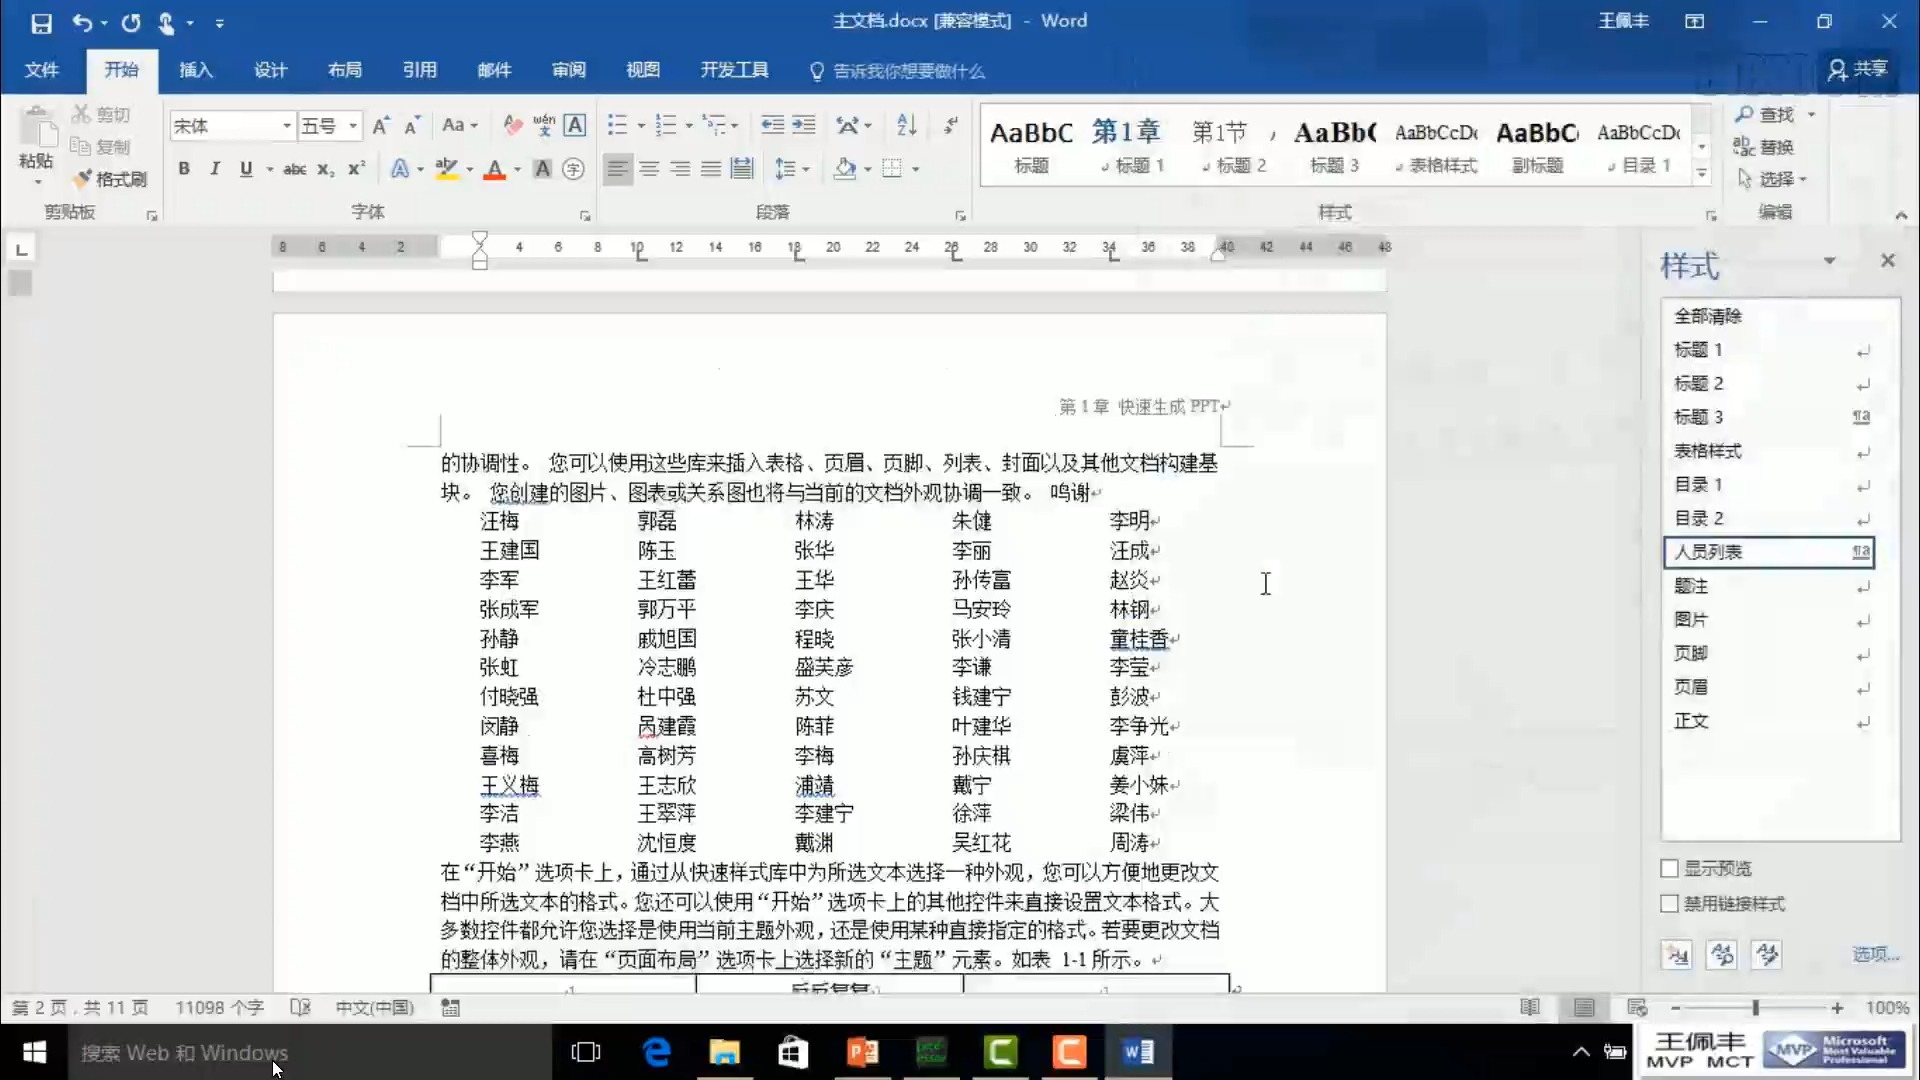Click the tab selector at ruler corner
This screenshot has height=1080, width=1920.
tap(21, 249)
